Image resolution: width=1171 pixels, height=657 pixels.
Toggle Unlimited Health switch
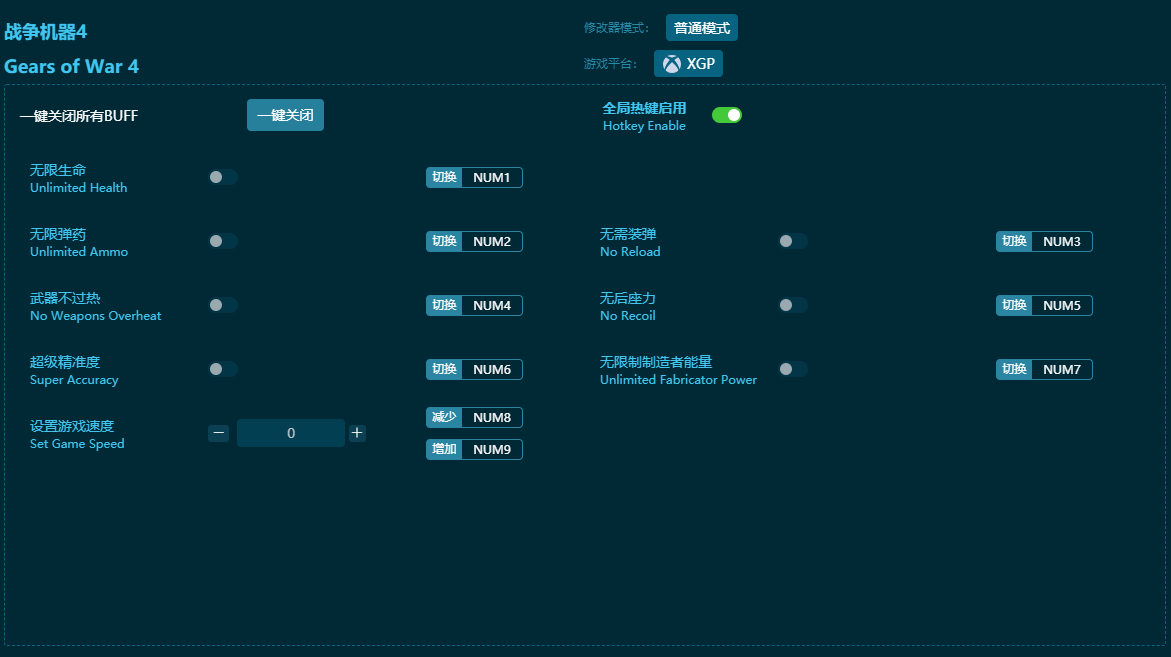click(x=223, y=177)
